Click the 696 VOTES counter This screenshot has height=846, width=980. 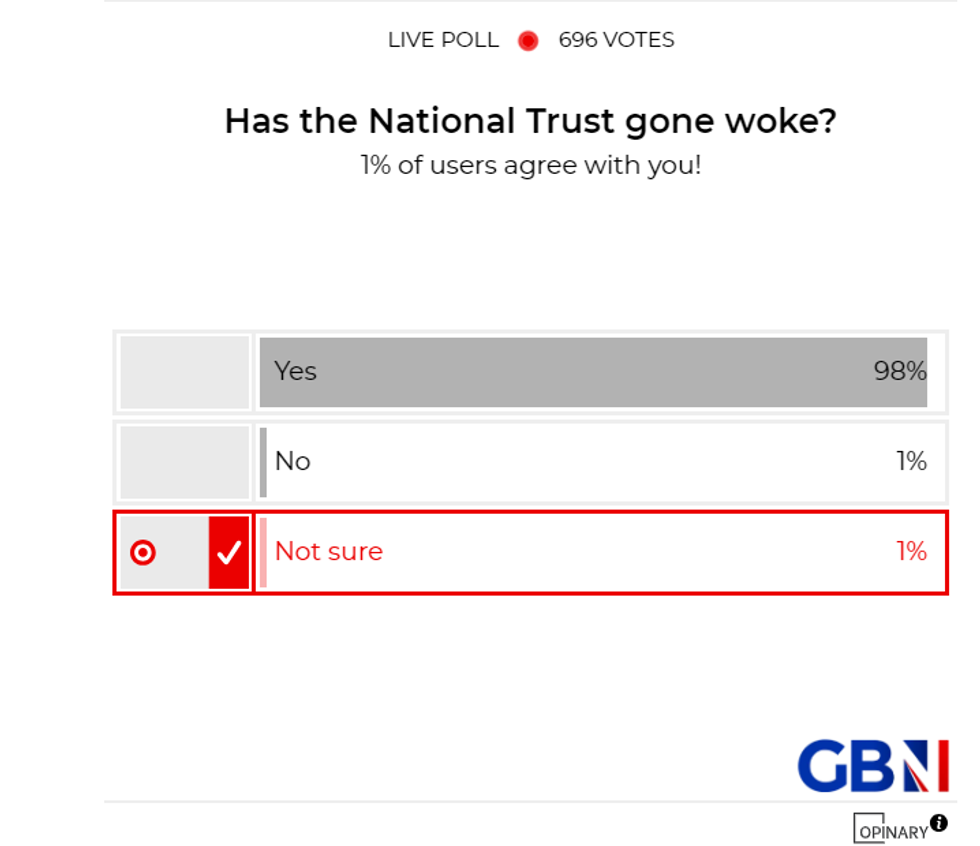coord(618,41)
